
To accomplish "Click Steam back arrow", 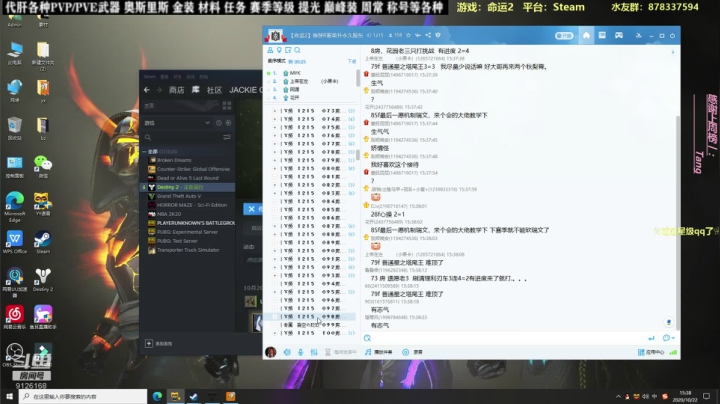I will (146, 90).
